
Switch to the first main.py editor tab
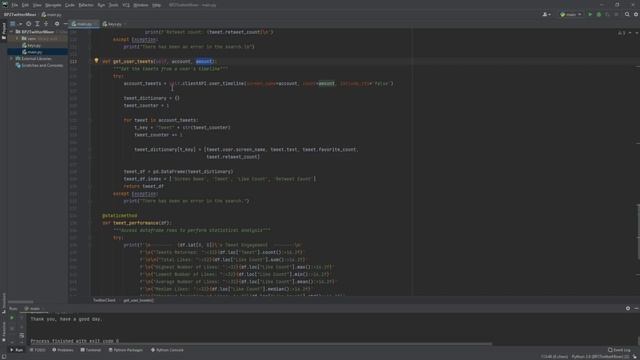click(84, 24)
